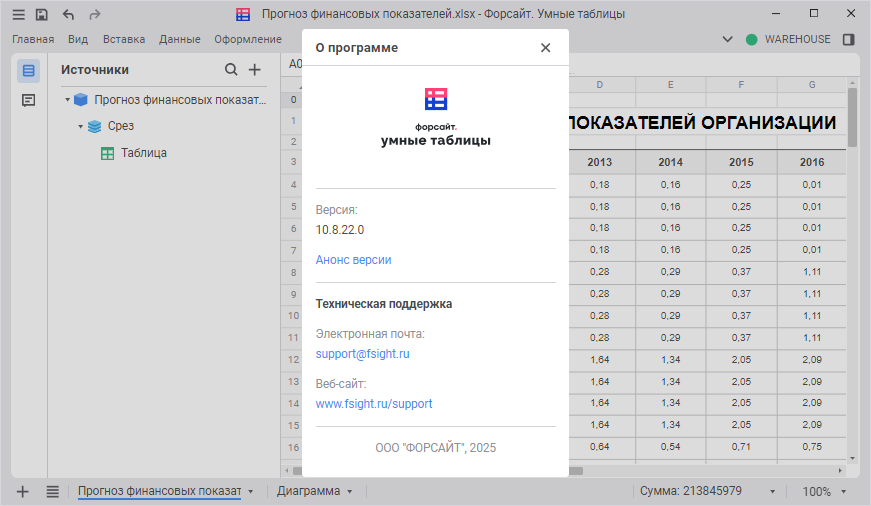The height and width of the screenshot is (506, 871).
Task: Switch to Прогноз финансовых показат sheet
Action: 159,491
